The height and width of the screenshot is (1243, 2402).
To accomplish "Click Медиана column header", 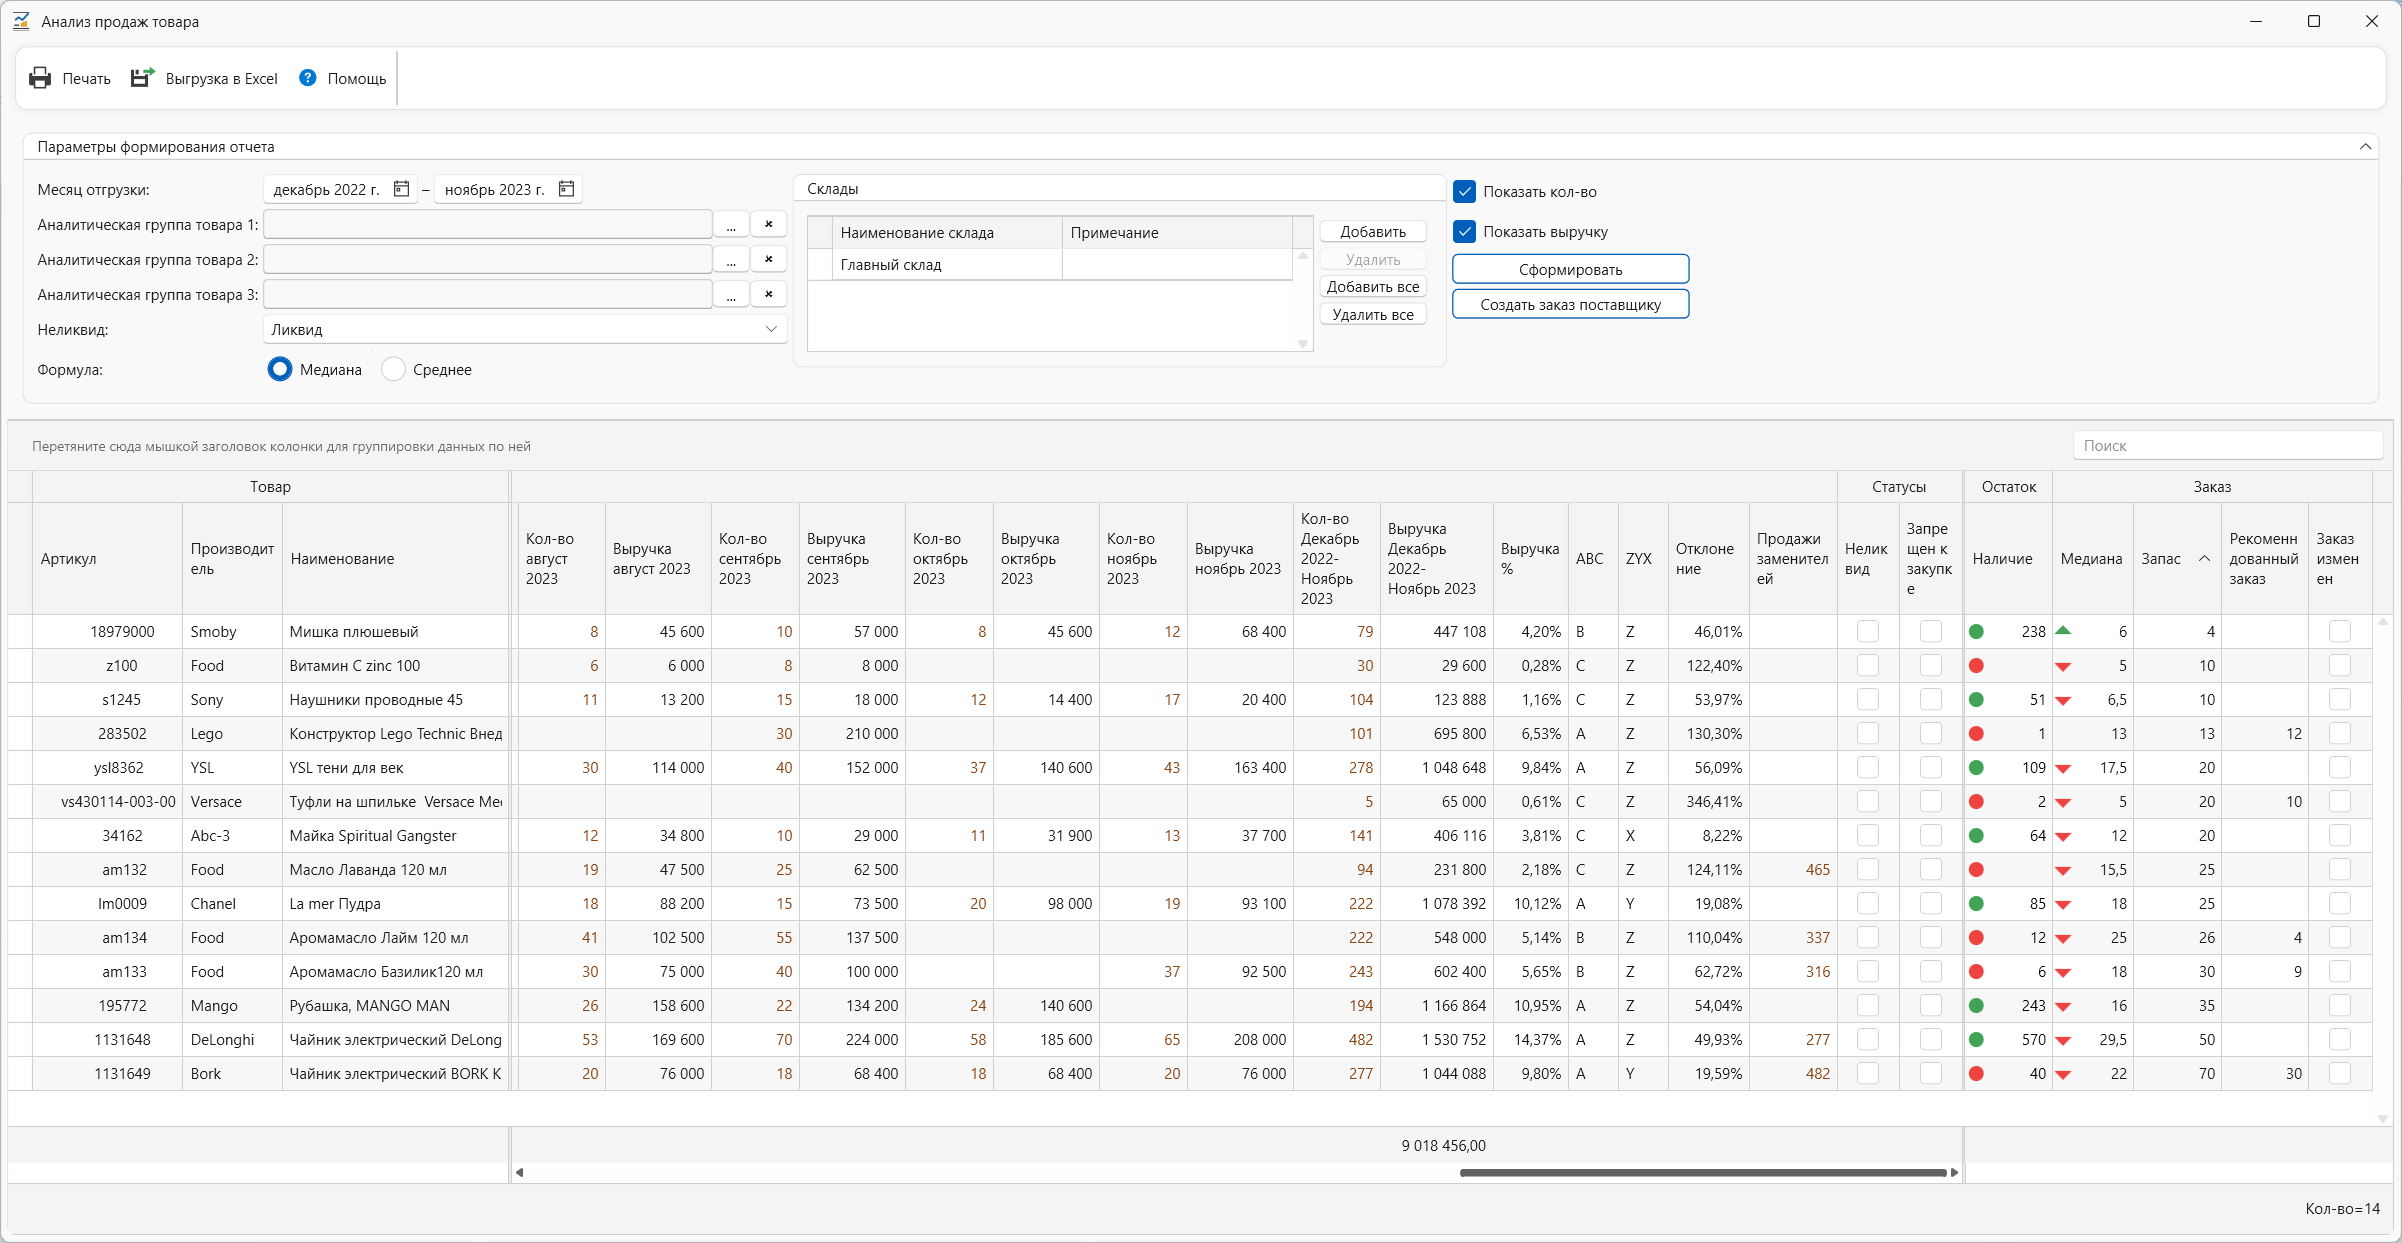I will (2092, 559).
